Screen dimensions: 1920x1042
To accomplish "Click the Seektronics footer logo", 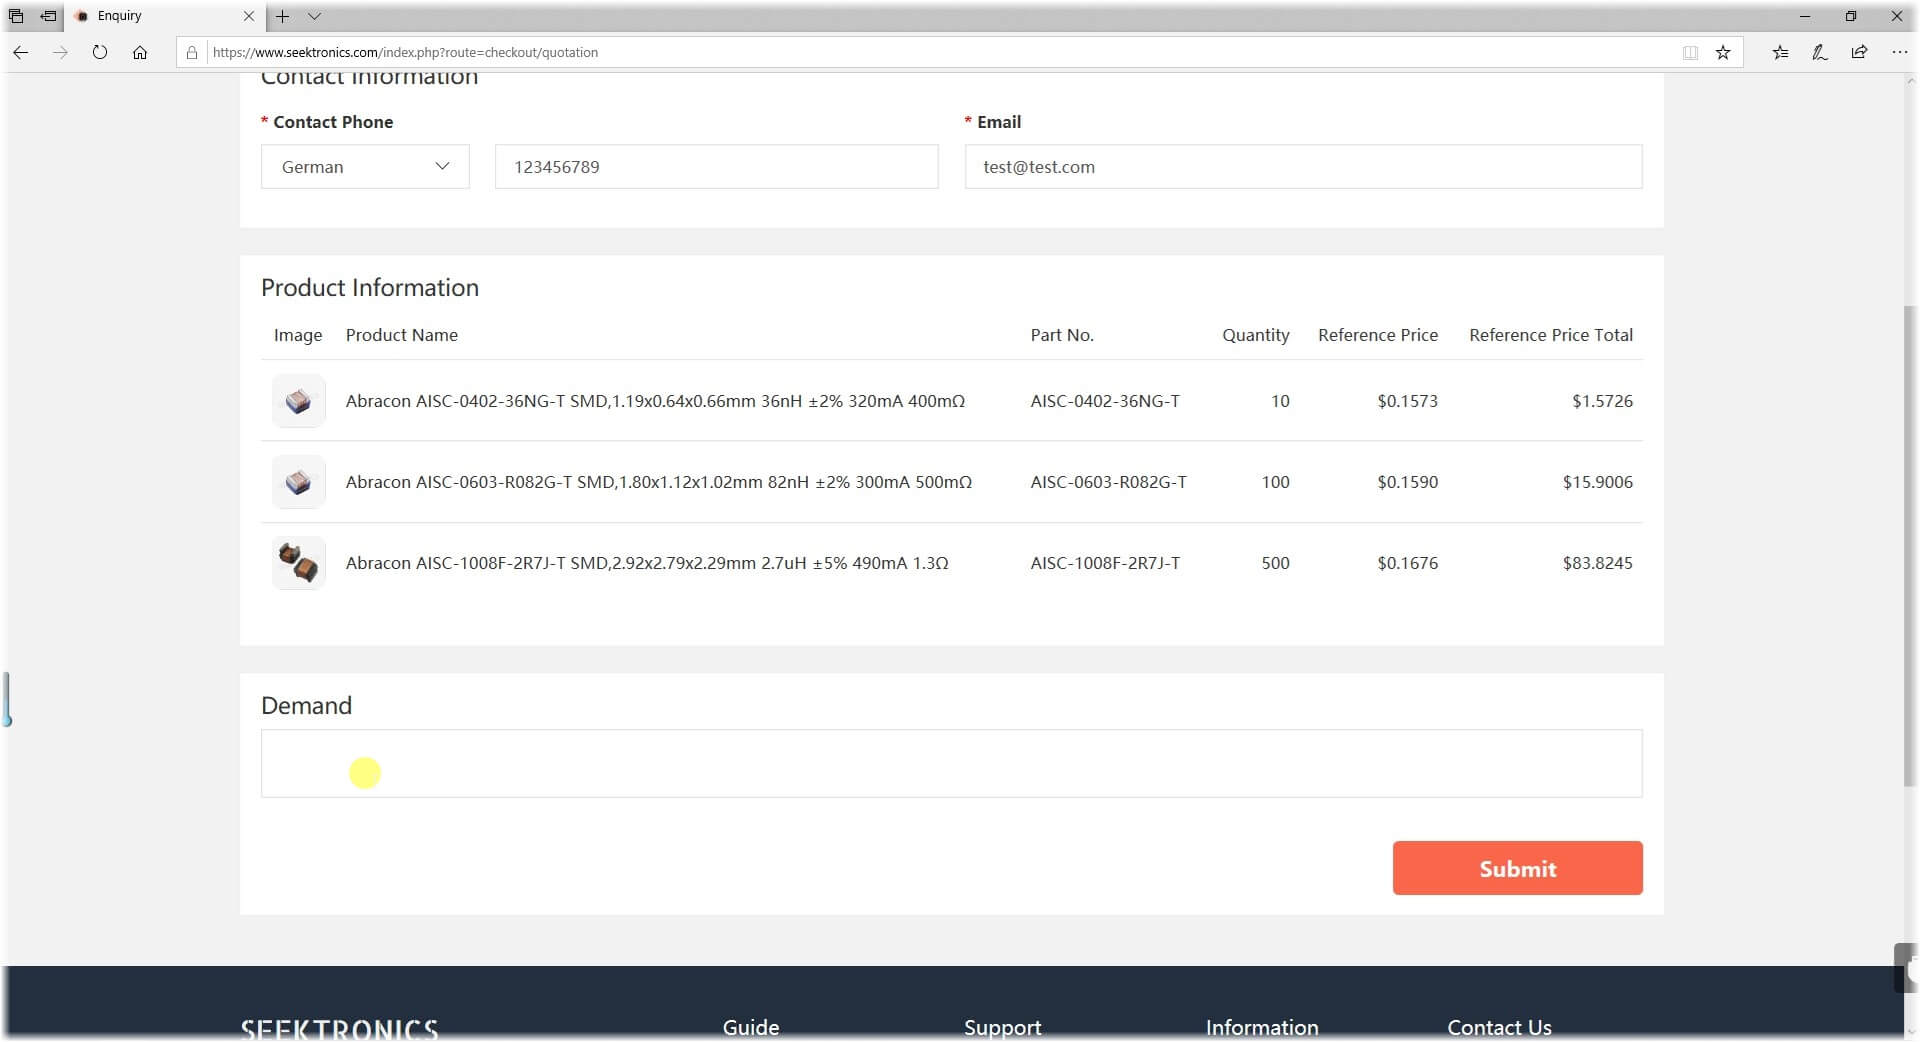I will point(339,1029).
